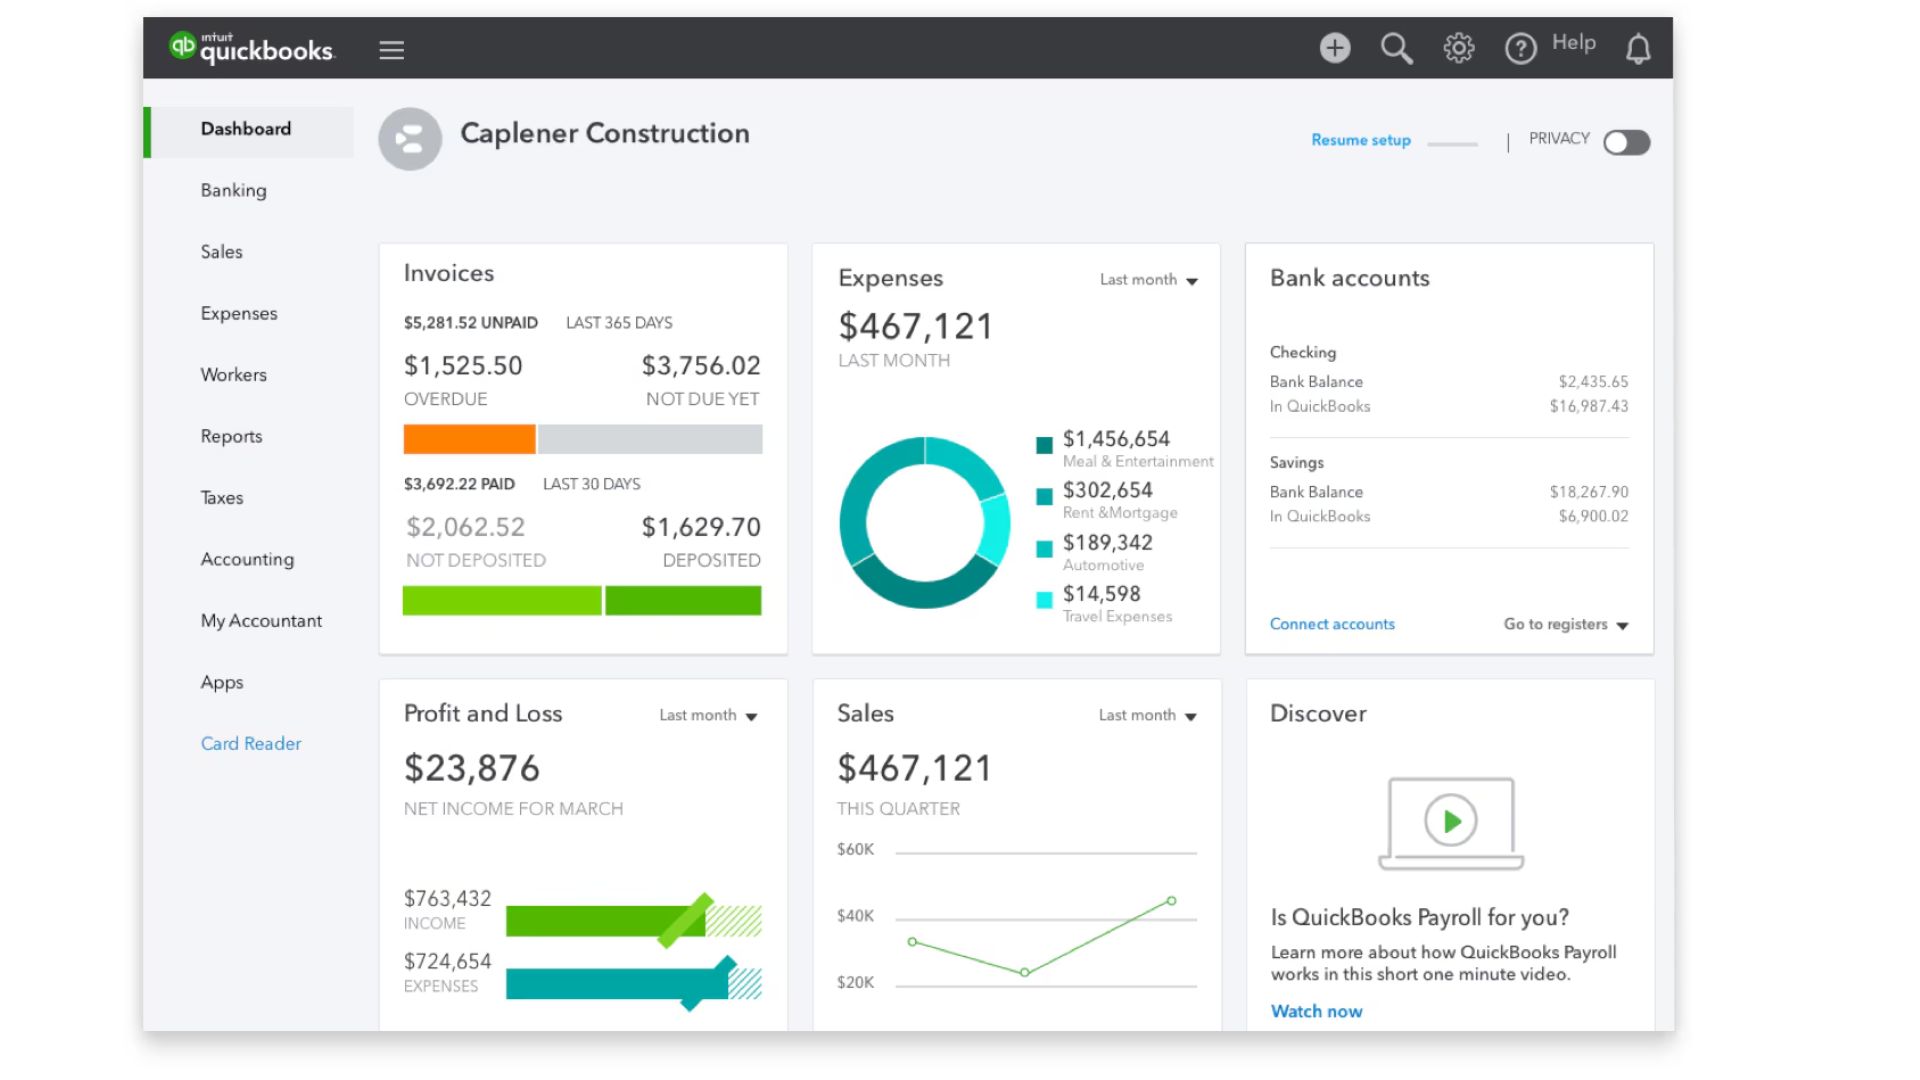The width and height of the screenshot is (1920, 1080).
Task: Click the $5,281.52 UNPAID label
Action: tap(471, 323)
